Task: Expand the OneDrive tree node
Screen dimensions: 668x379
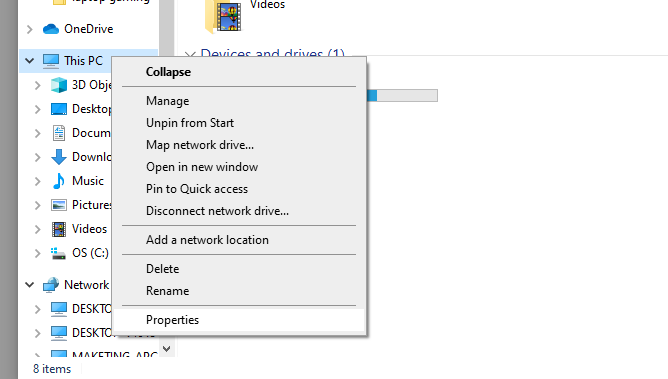Action: pyautogui.click(x=29, y=29)
